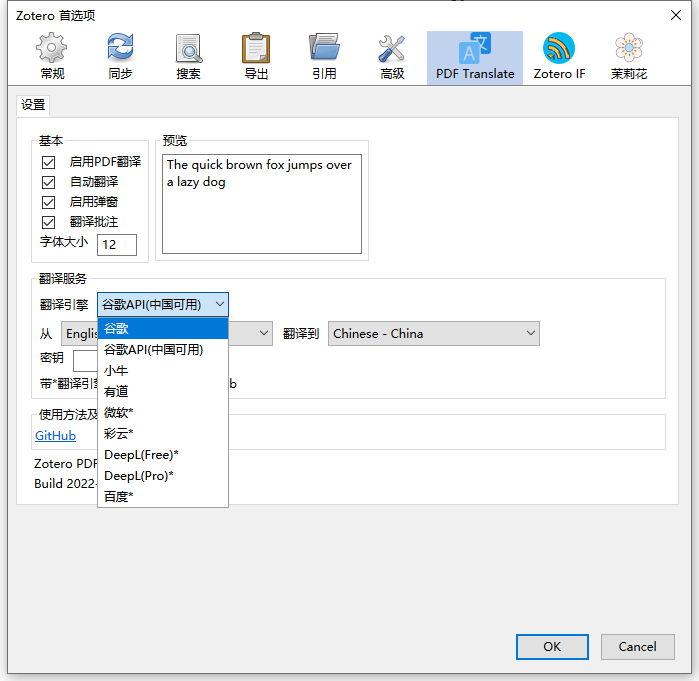Toggle the 自动翻译 checkbox
This screenshot has height=681, width=699.
(49, 182)
